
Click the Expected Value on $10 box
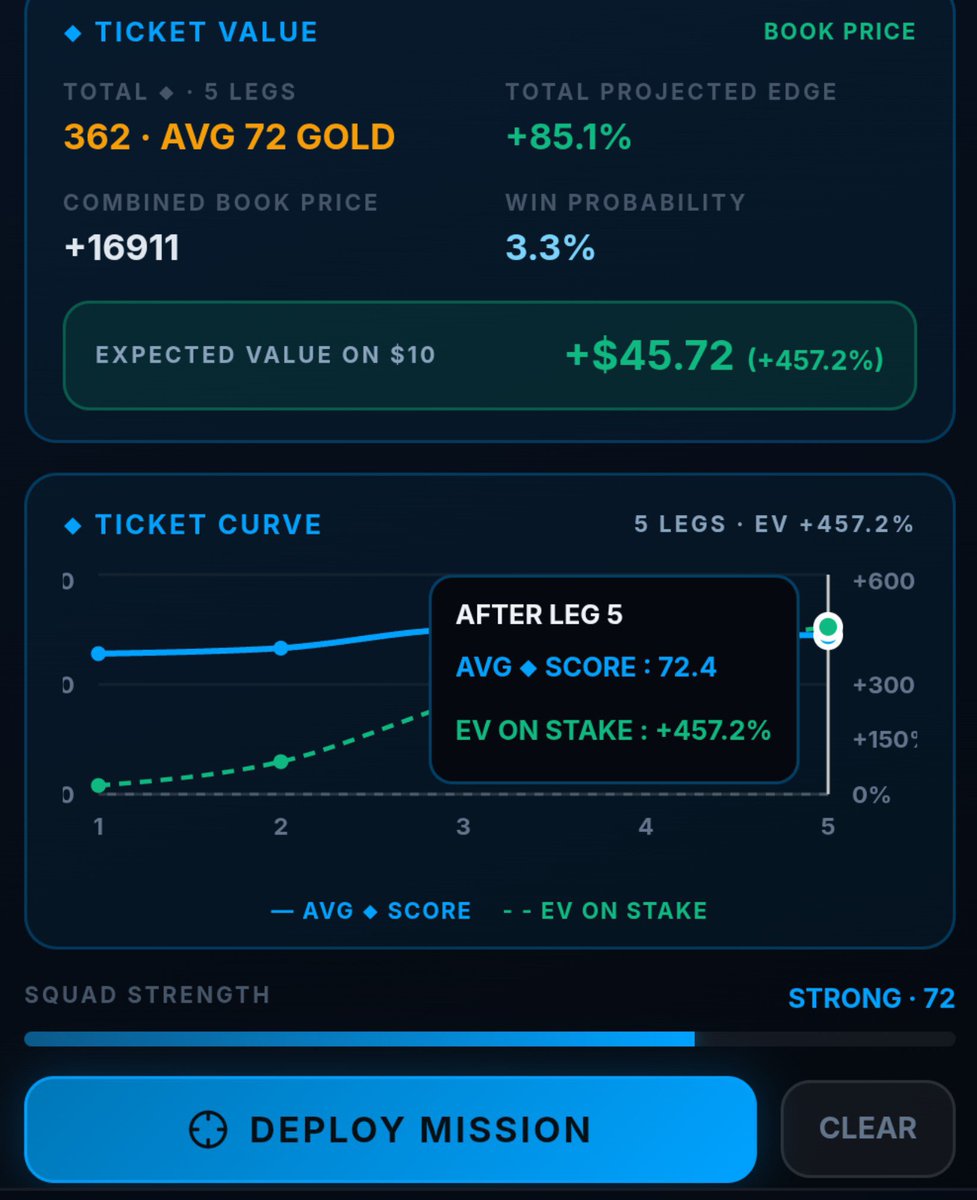490,356
